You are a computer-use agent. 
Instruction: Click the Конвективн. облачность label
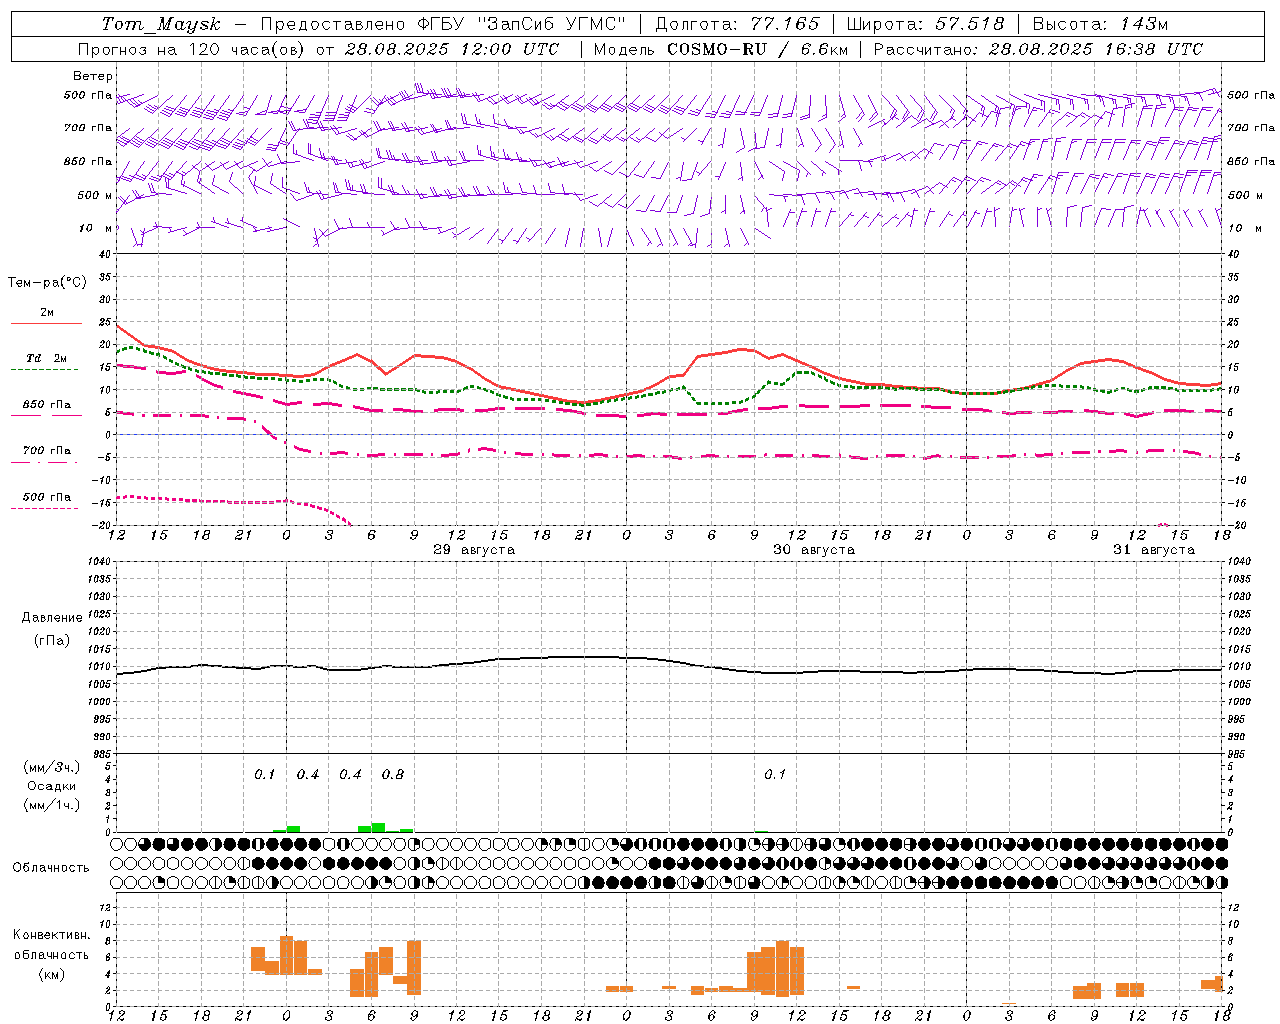coord(51,945)
